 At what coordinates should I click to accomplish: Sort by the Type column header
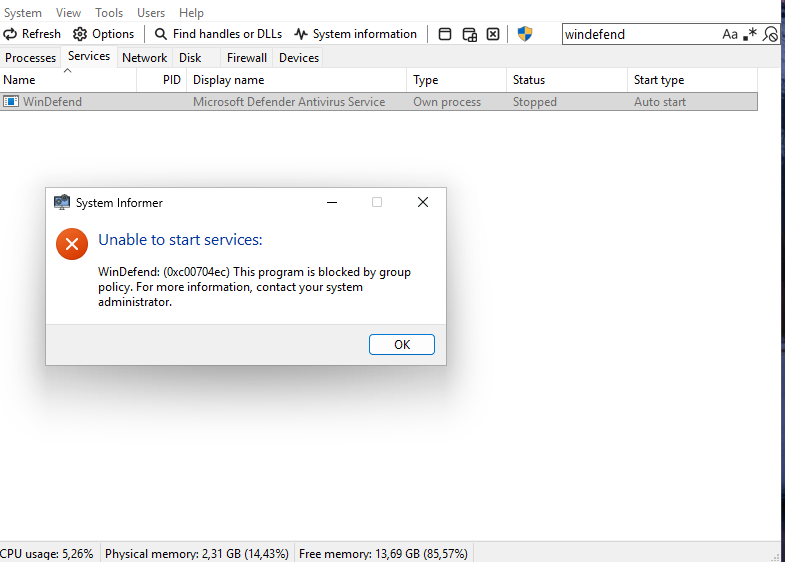[457, 80]
